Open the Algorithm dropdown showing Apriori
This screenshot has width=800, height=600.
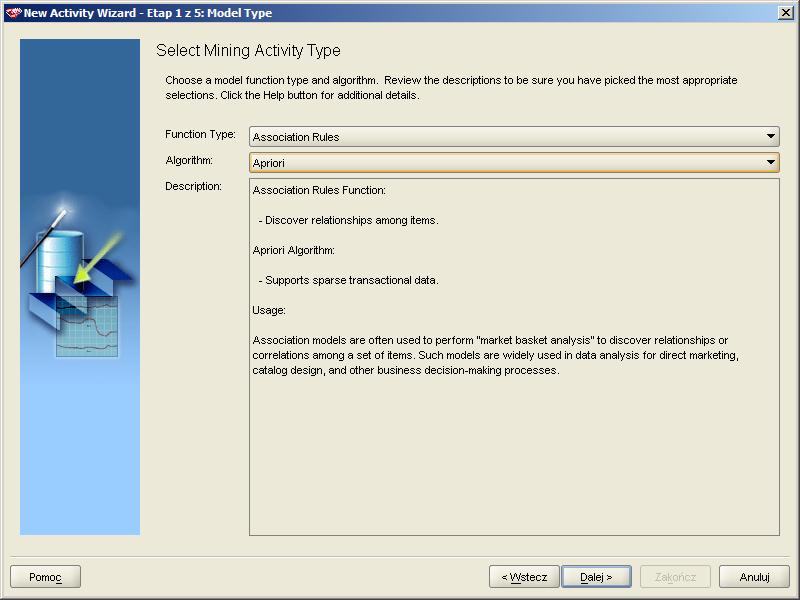click(x=514, y=163)
